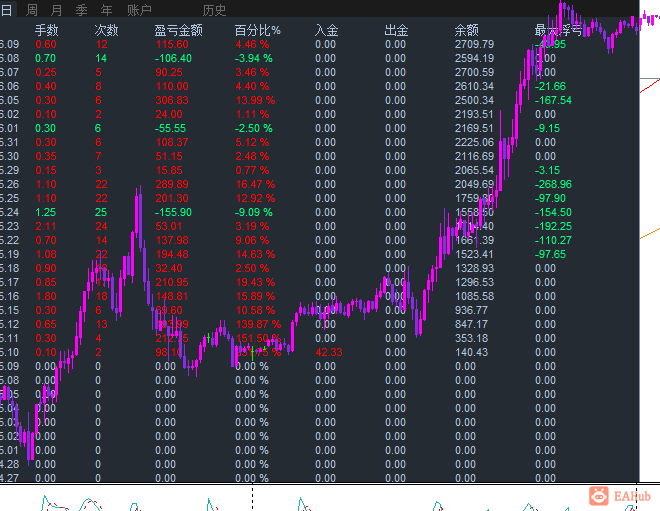Click lot size 1.08
Viewport: 660px width, 511px height.
tap(46, 254)
